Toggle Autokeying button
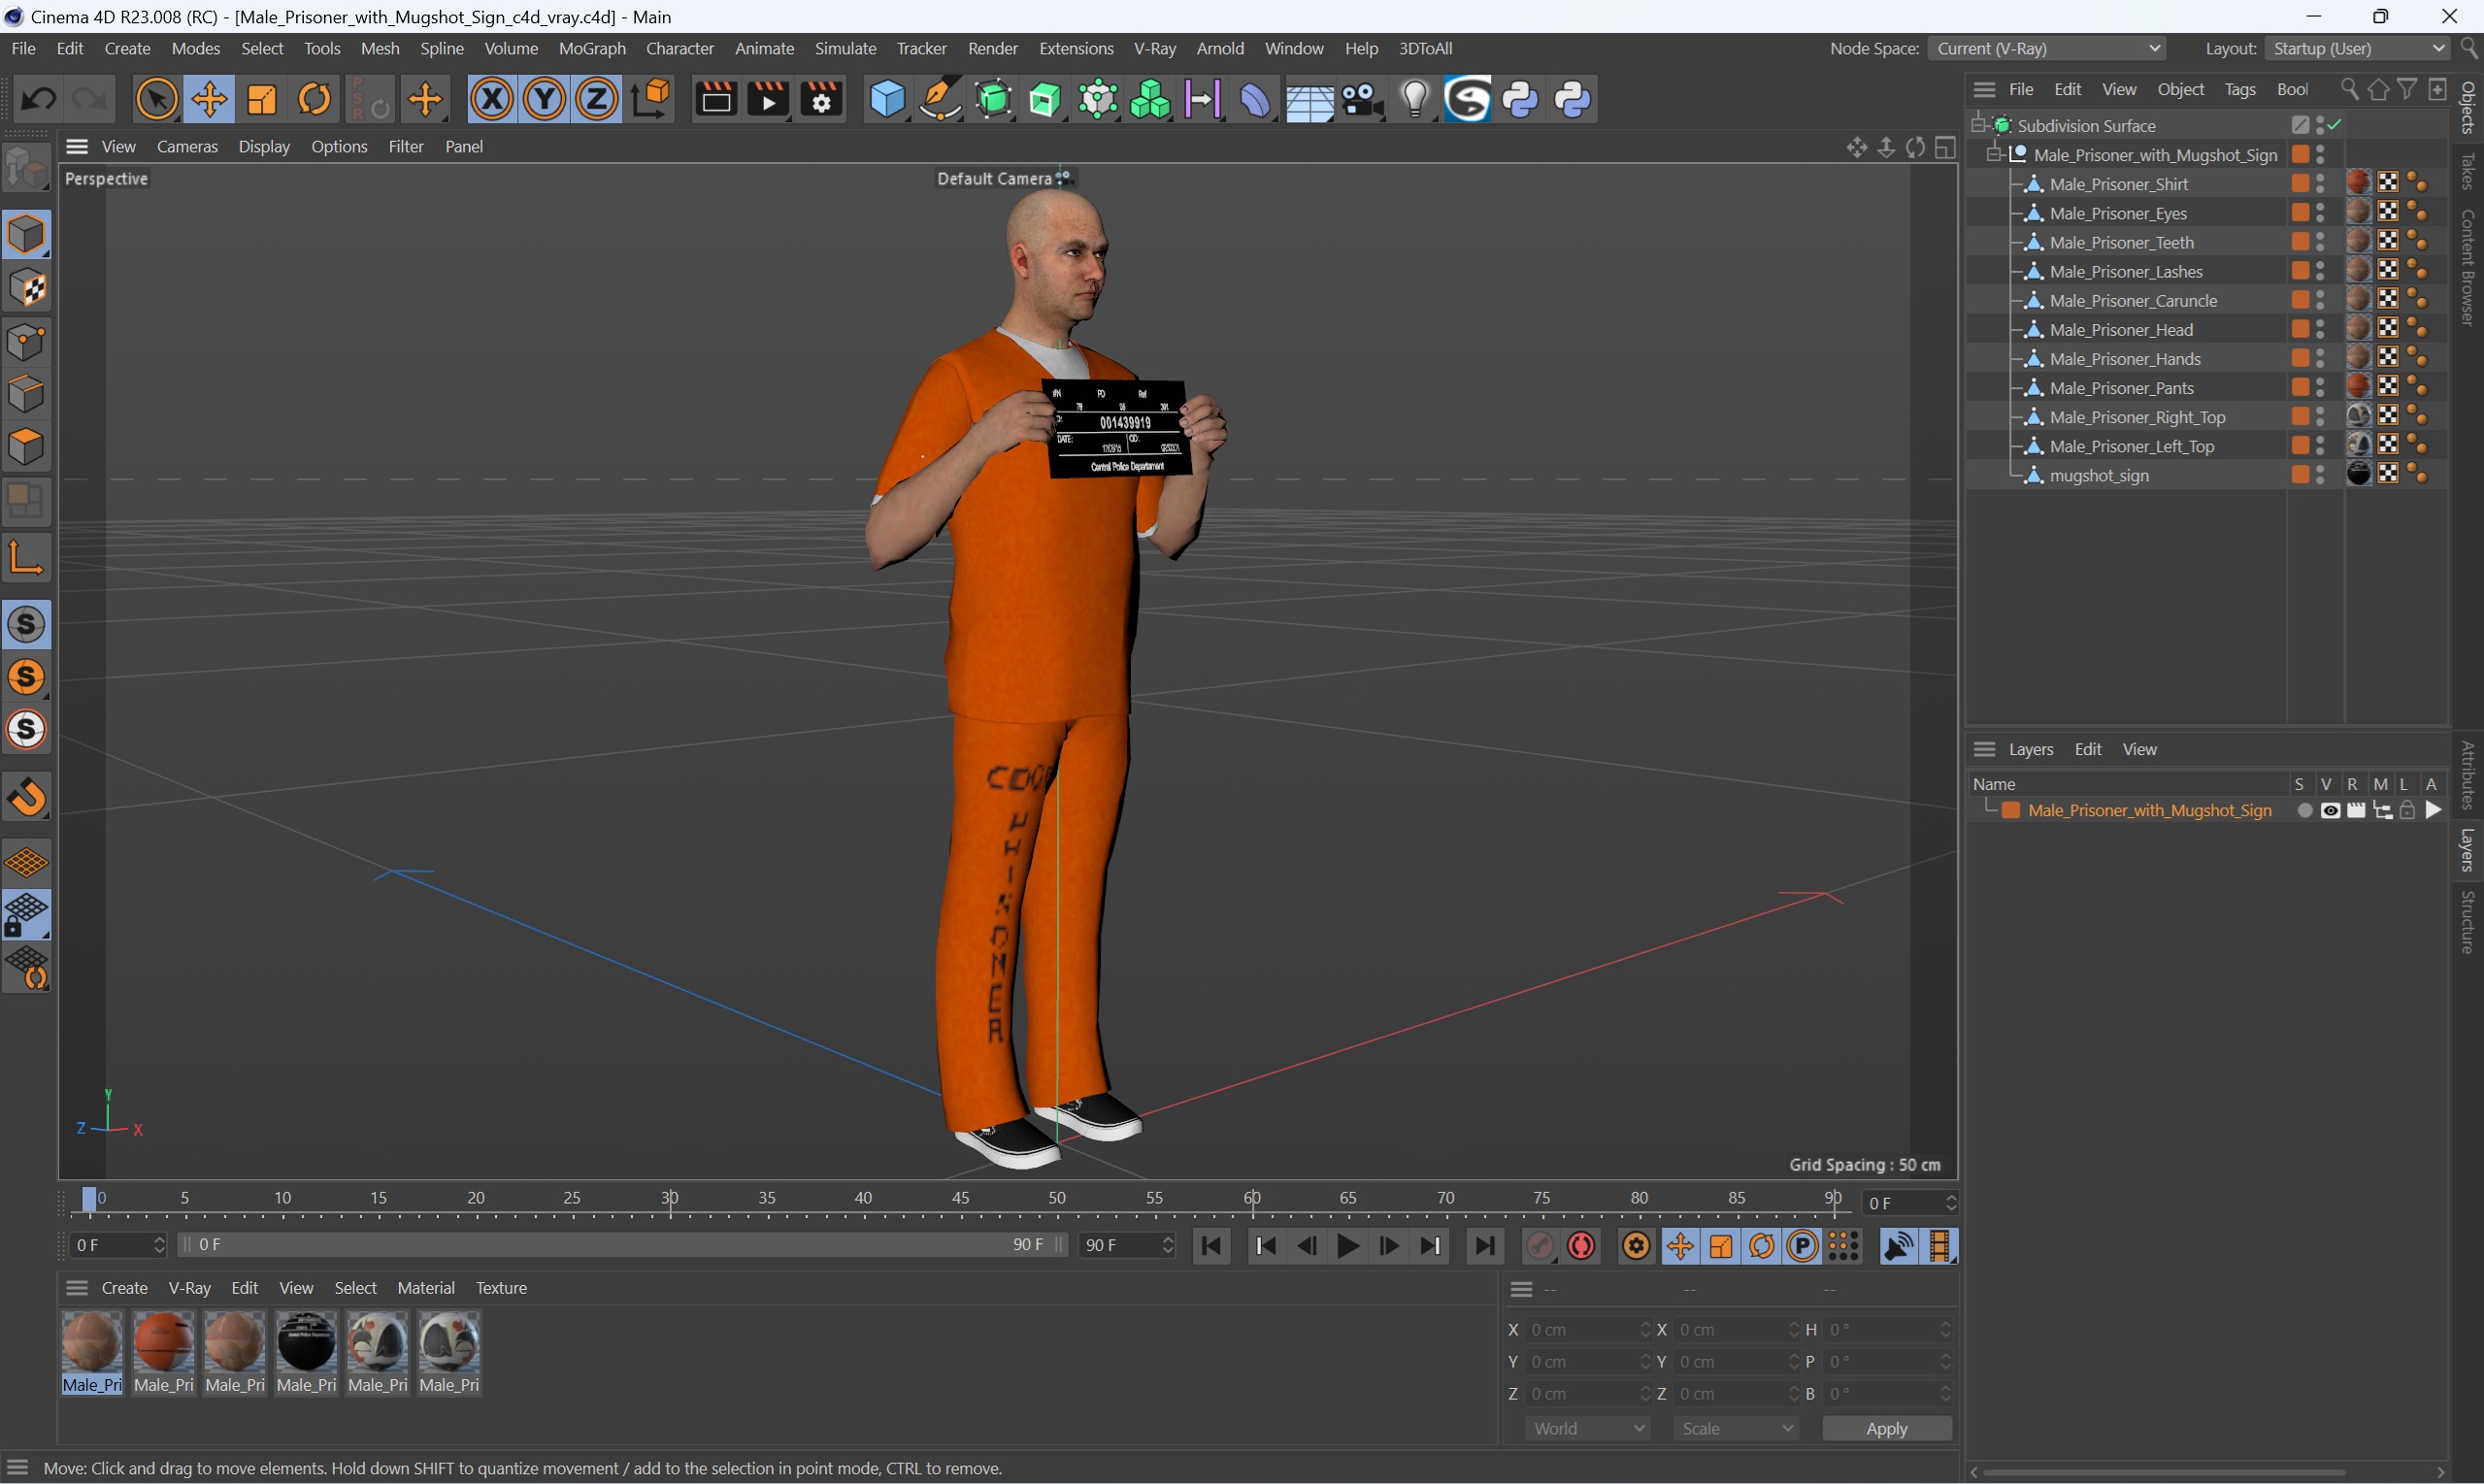2484x1484 pixels. coord(1581,1245)
